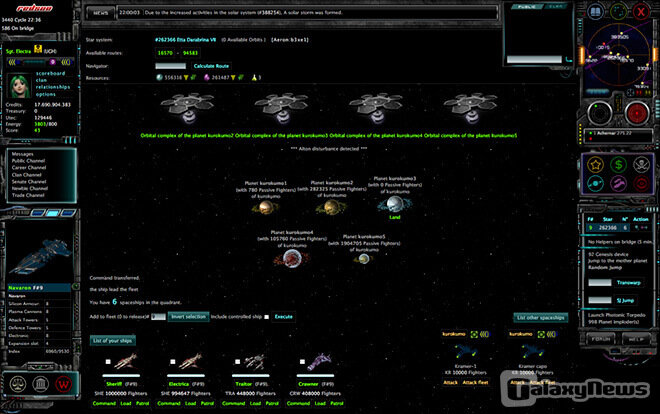
Task: Open the options link
Action: pos(45,94)
